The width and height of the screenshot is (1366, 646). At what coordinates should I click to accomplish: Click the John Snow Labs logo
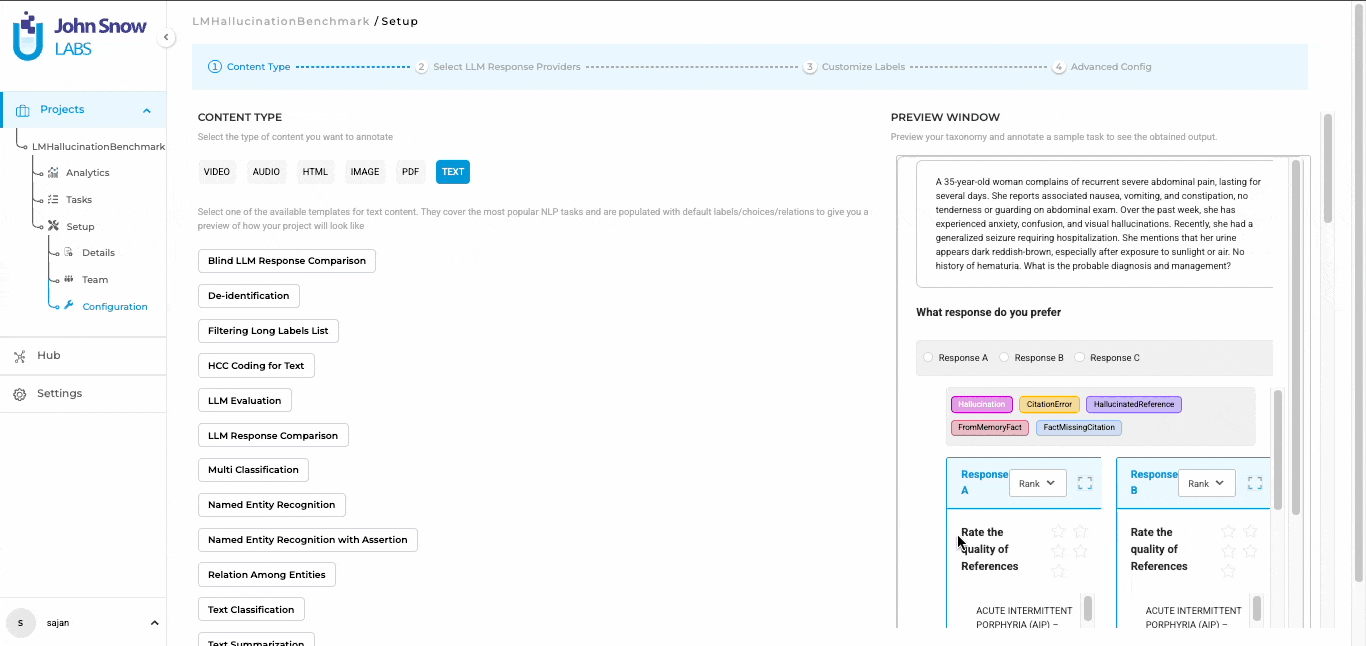(x=80, y=36)
